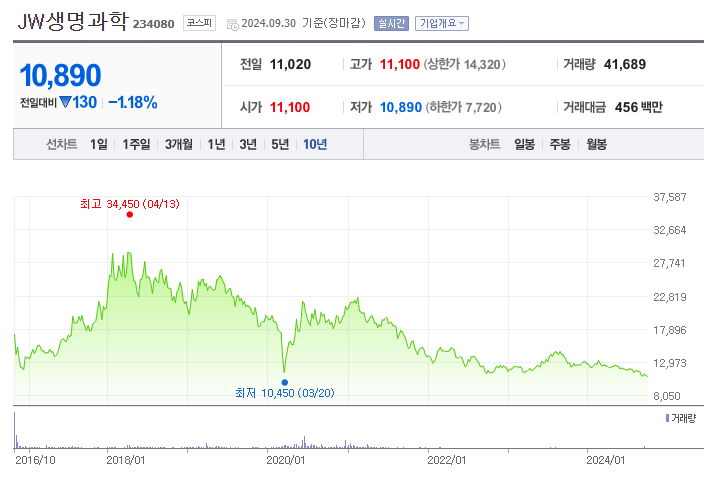This screenshot has height=478, width=704.
Task: Open the 기업개요 dropdown
Action: tap(442, 23)
